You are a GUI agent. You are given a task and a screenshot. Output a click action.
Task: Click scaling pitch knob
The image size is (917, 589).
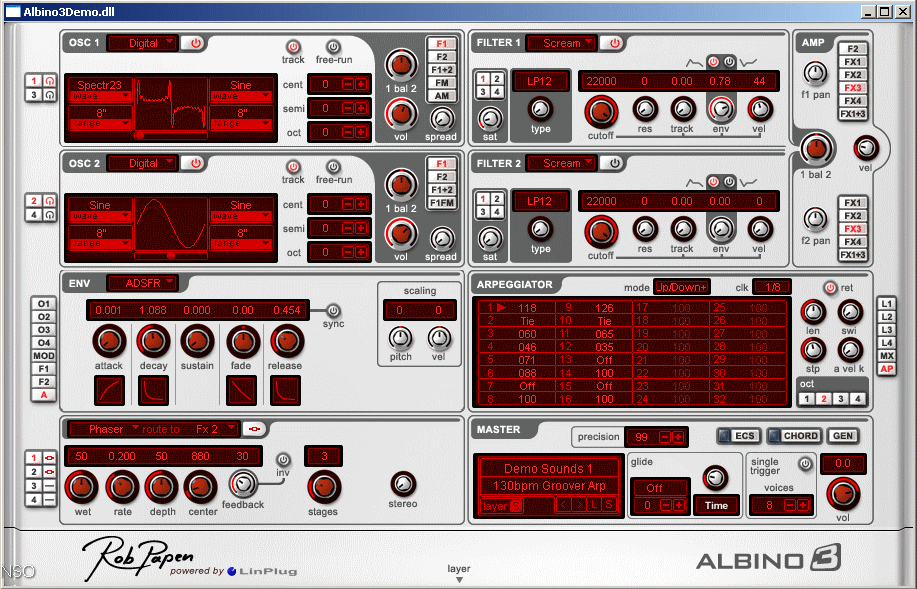click(x=400, y=337)
